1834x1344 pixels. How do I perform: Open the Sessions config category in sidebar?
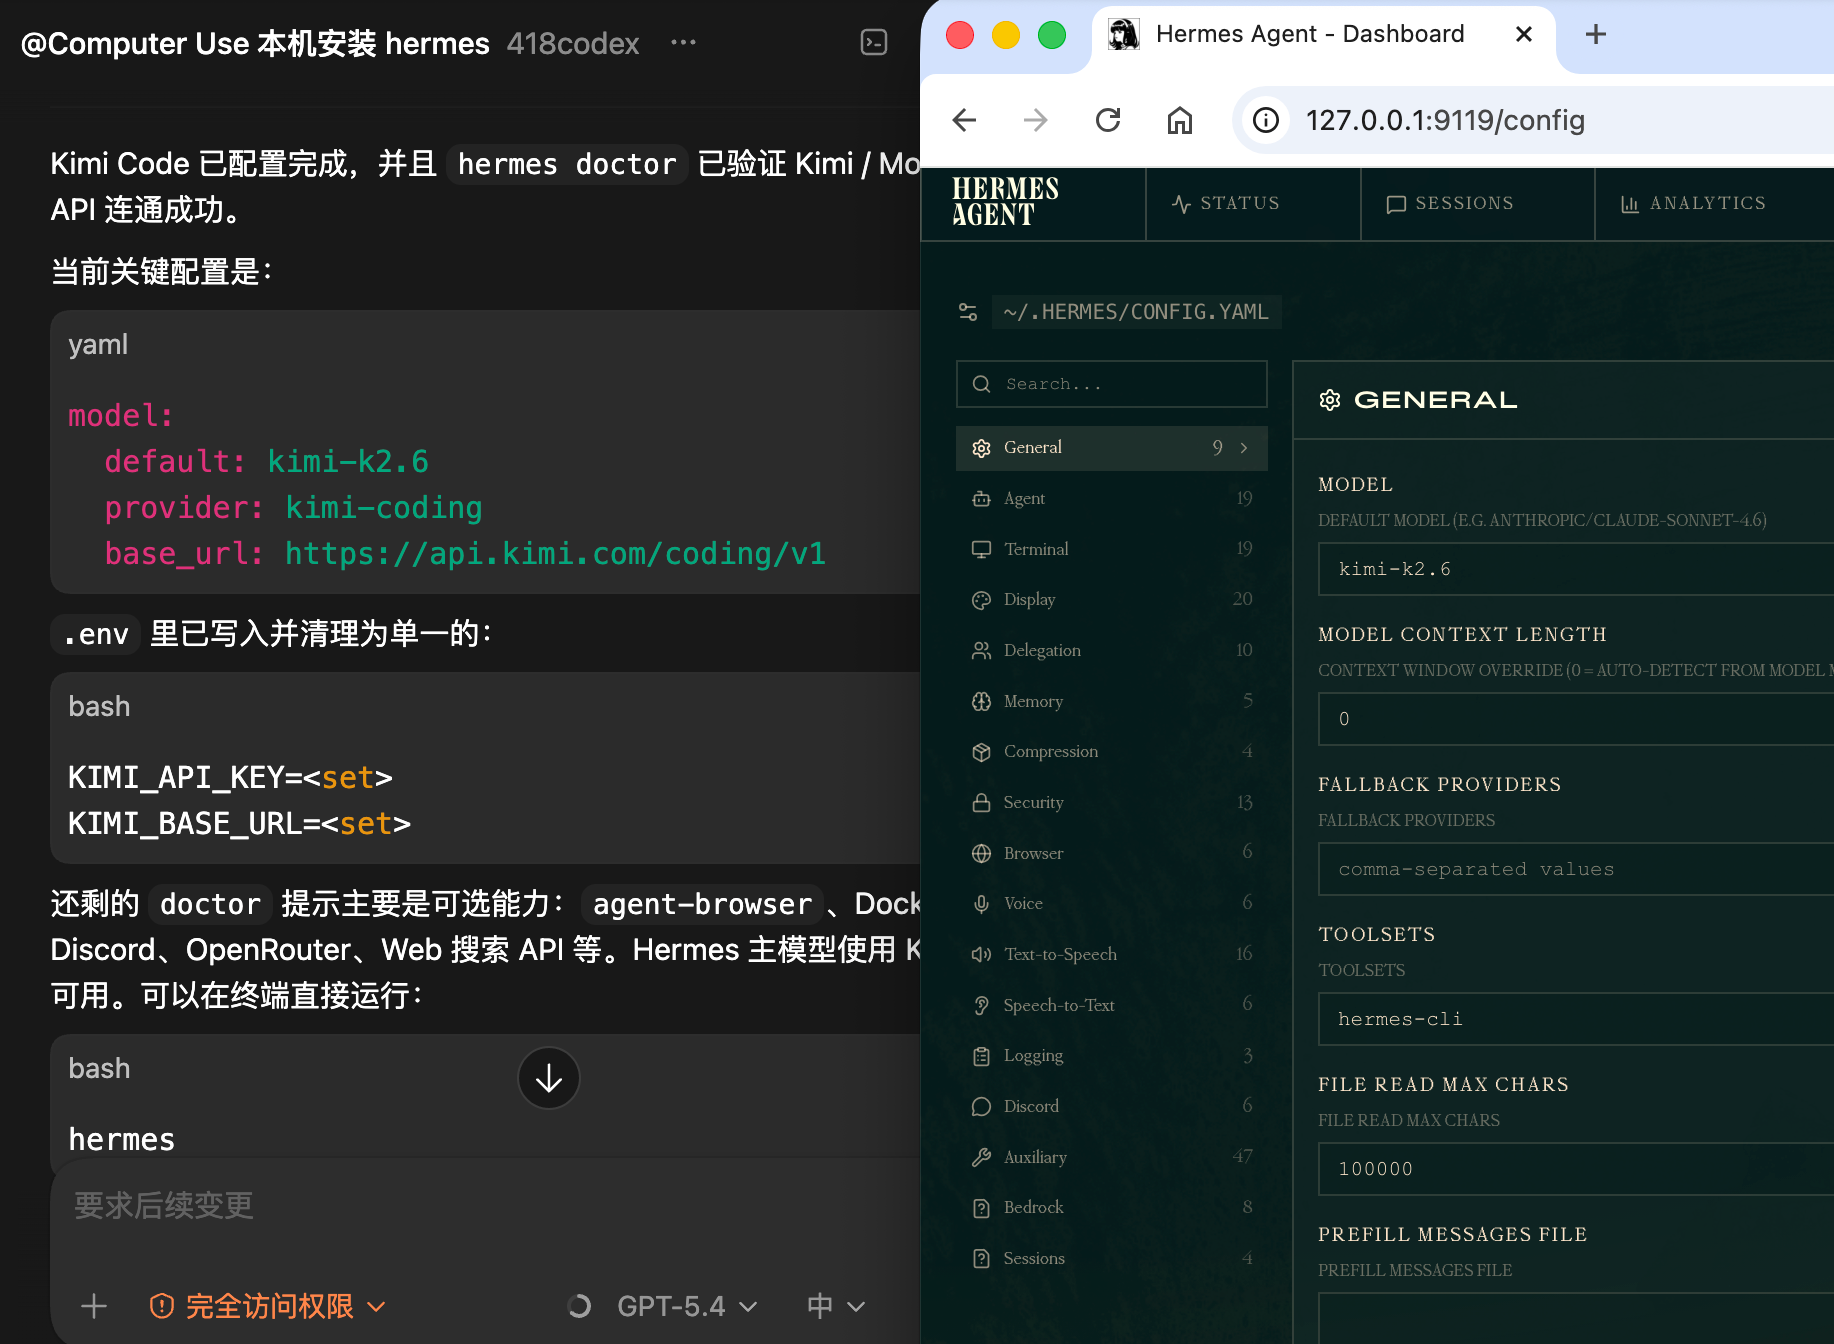tap(1112, 1258)
